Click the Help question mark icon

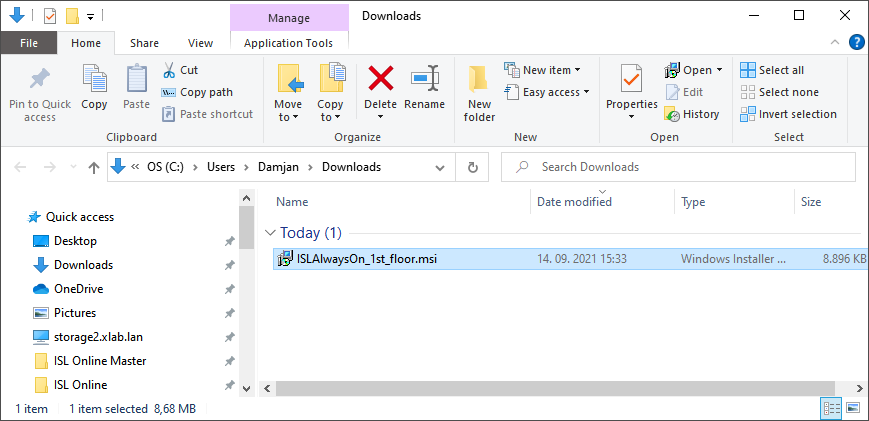click(x=856, y=42)
